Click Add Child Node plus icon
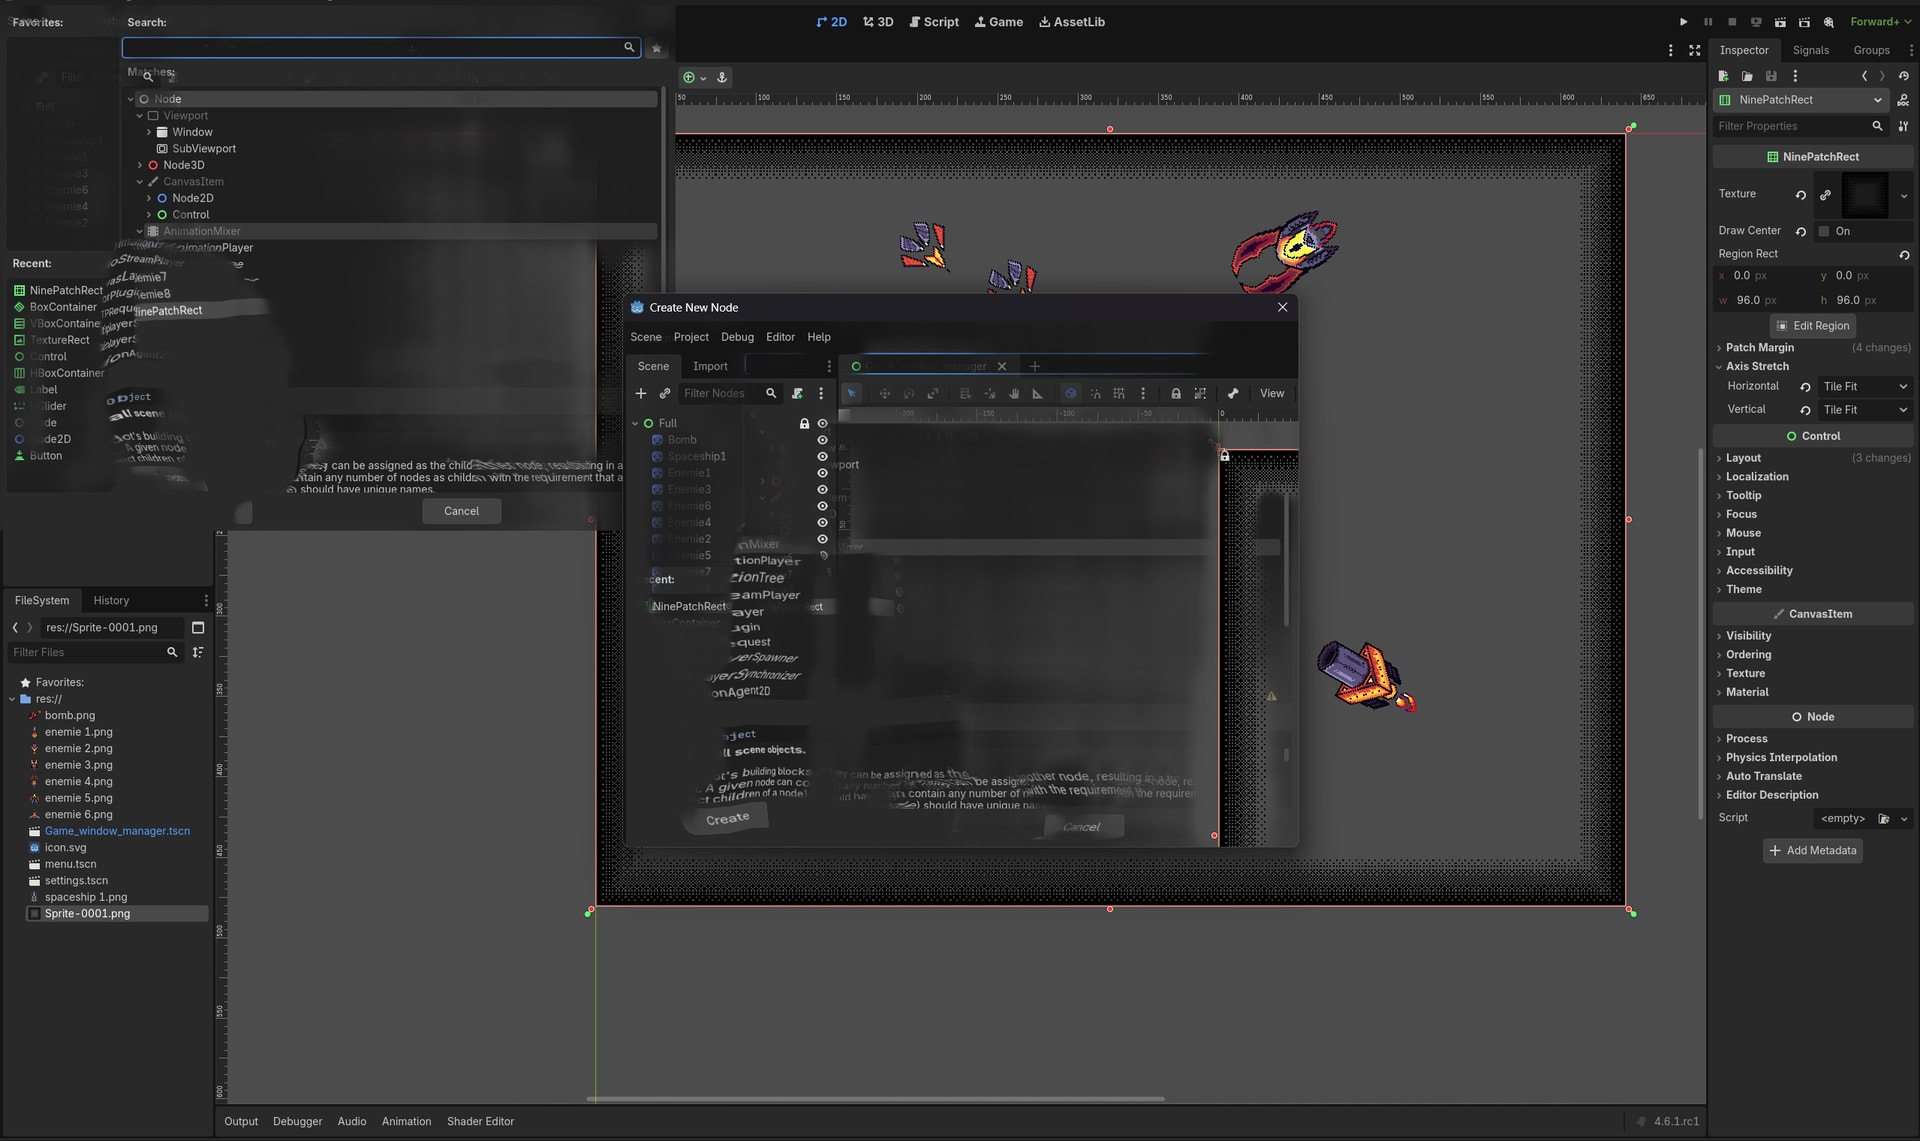Screen dimensions: 1920x1141 [x=641, y=394]
